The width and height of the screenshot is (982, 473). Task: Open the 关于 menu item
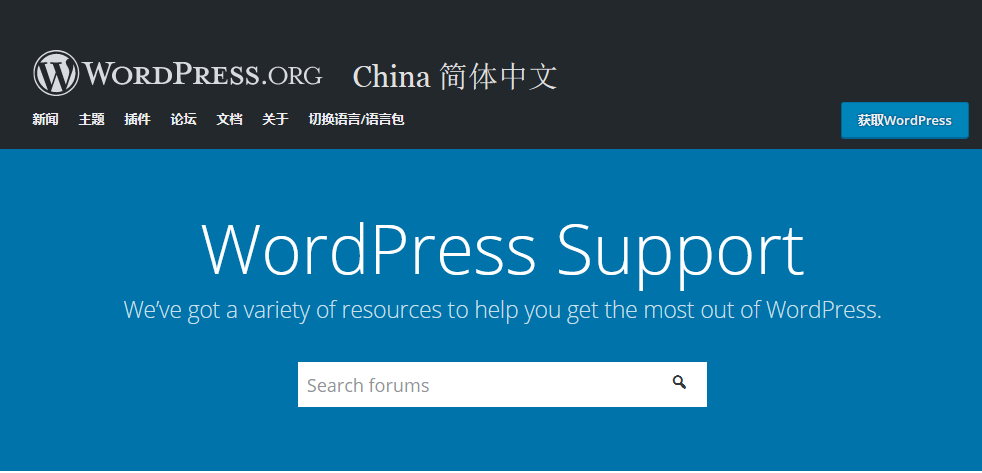276,119
